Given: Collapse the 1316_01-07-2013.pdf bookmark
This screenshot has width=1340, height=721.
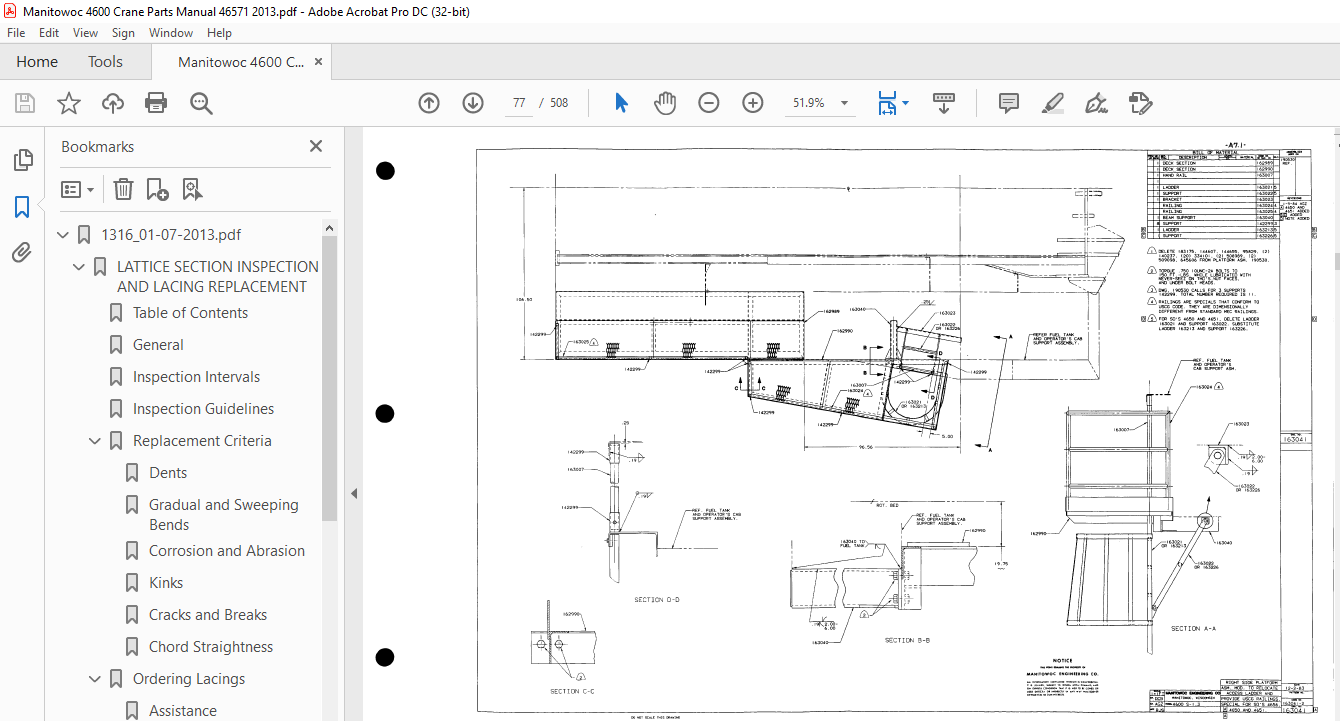Looking at the screenshot, I should pyautogui.click(x=64, y=235).
